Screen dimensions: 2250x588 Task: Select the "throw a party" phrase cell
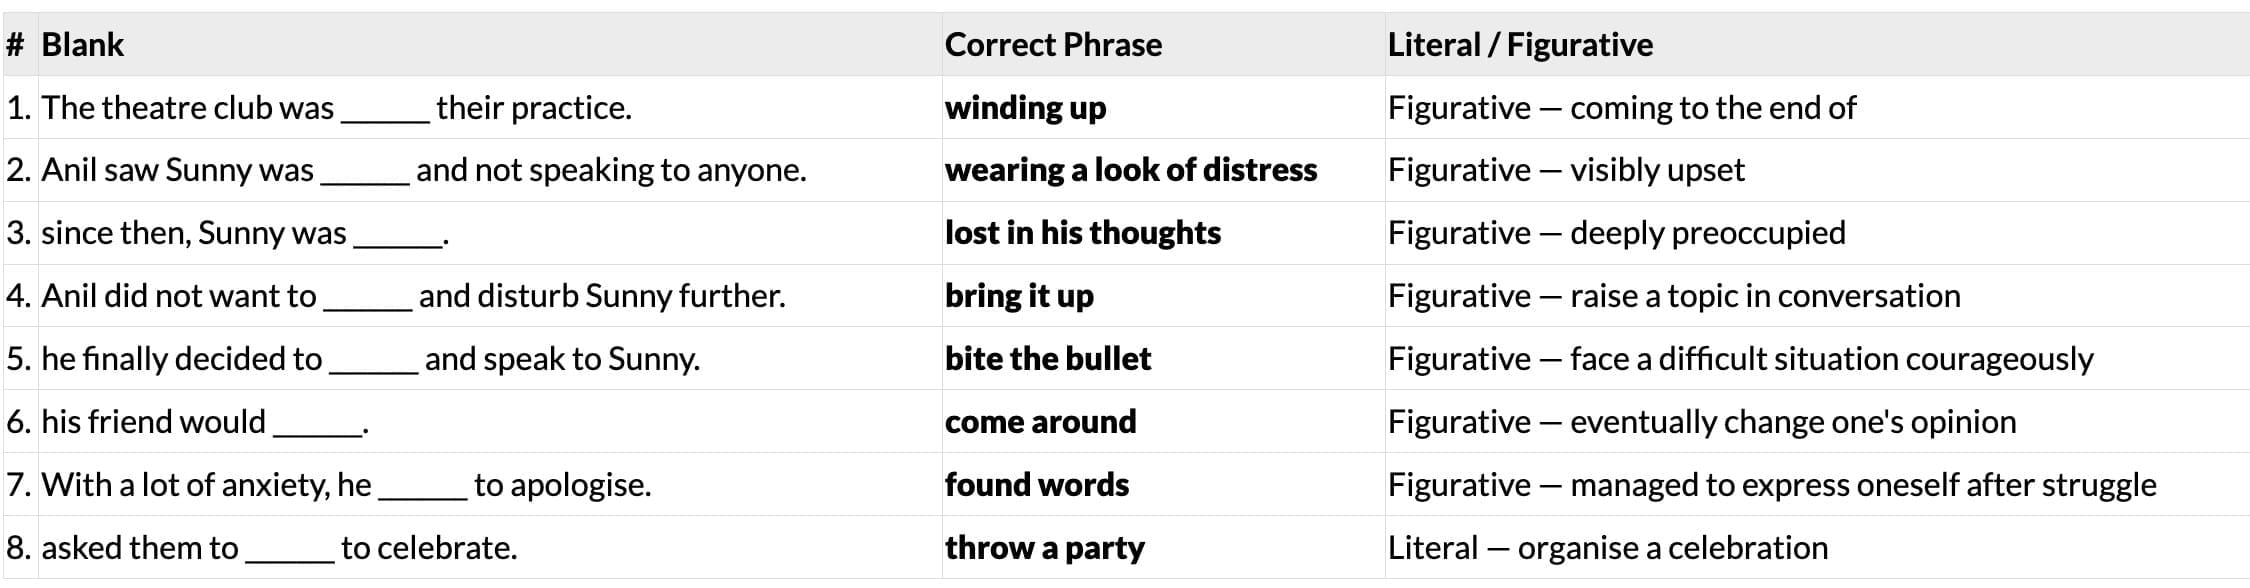tap(1044, 548)
